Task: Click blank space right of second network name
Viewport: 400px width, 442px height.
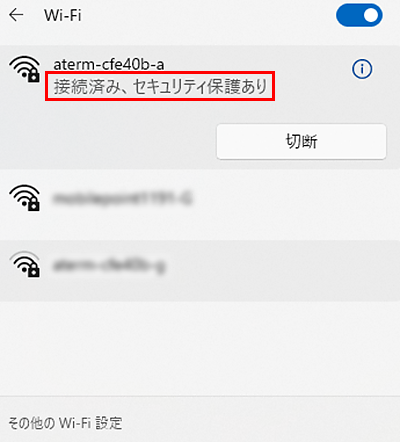Action: pos(293,199)
